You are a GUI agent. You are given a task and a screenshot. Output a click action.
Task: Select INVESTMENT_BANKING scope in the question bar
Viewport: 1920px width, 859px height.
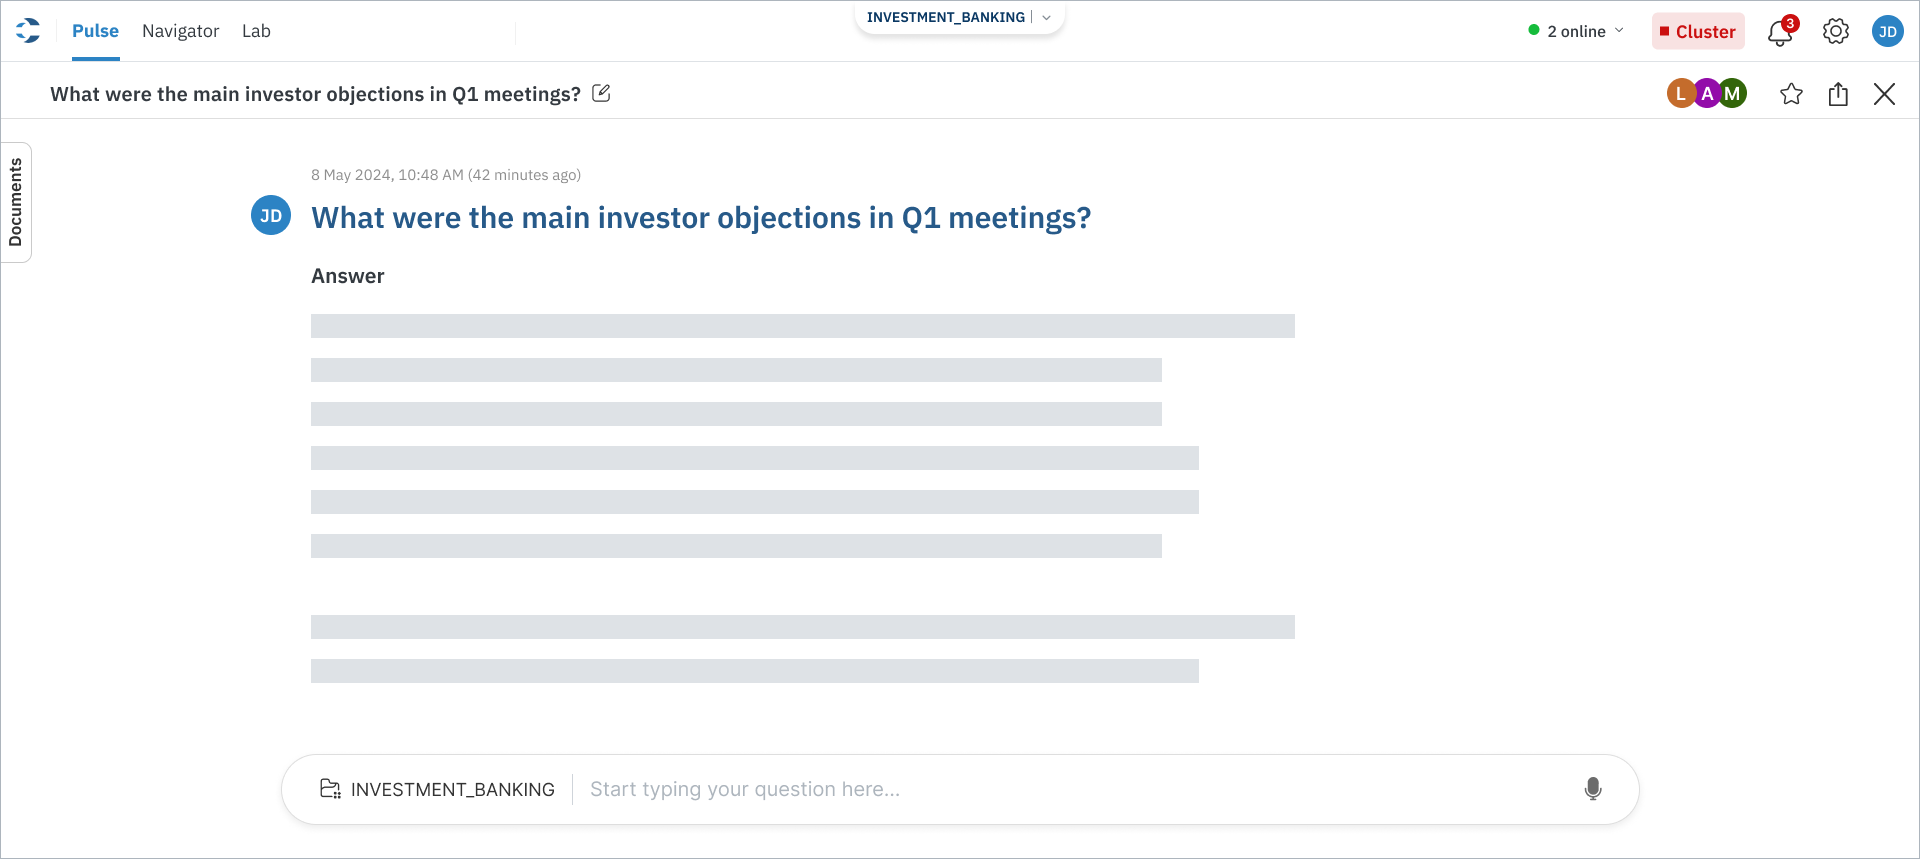(x=452, y=789)
